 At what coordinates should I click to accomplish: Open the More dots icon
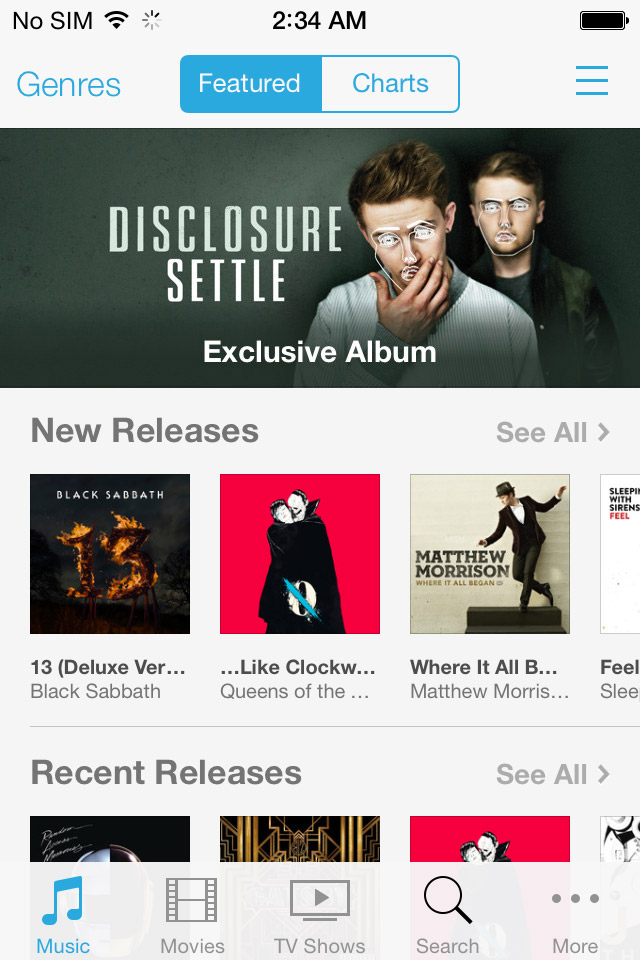point(575,898)
